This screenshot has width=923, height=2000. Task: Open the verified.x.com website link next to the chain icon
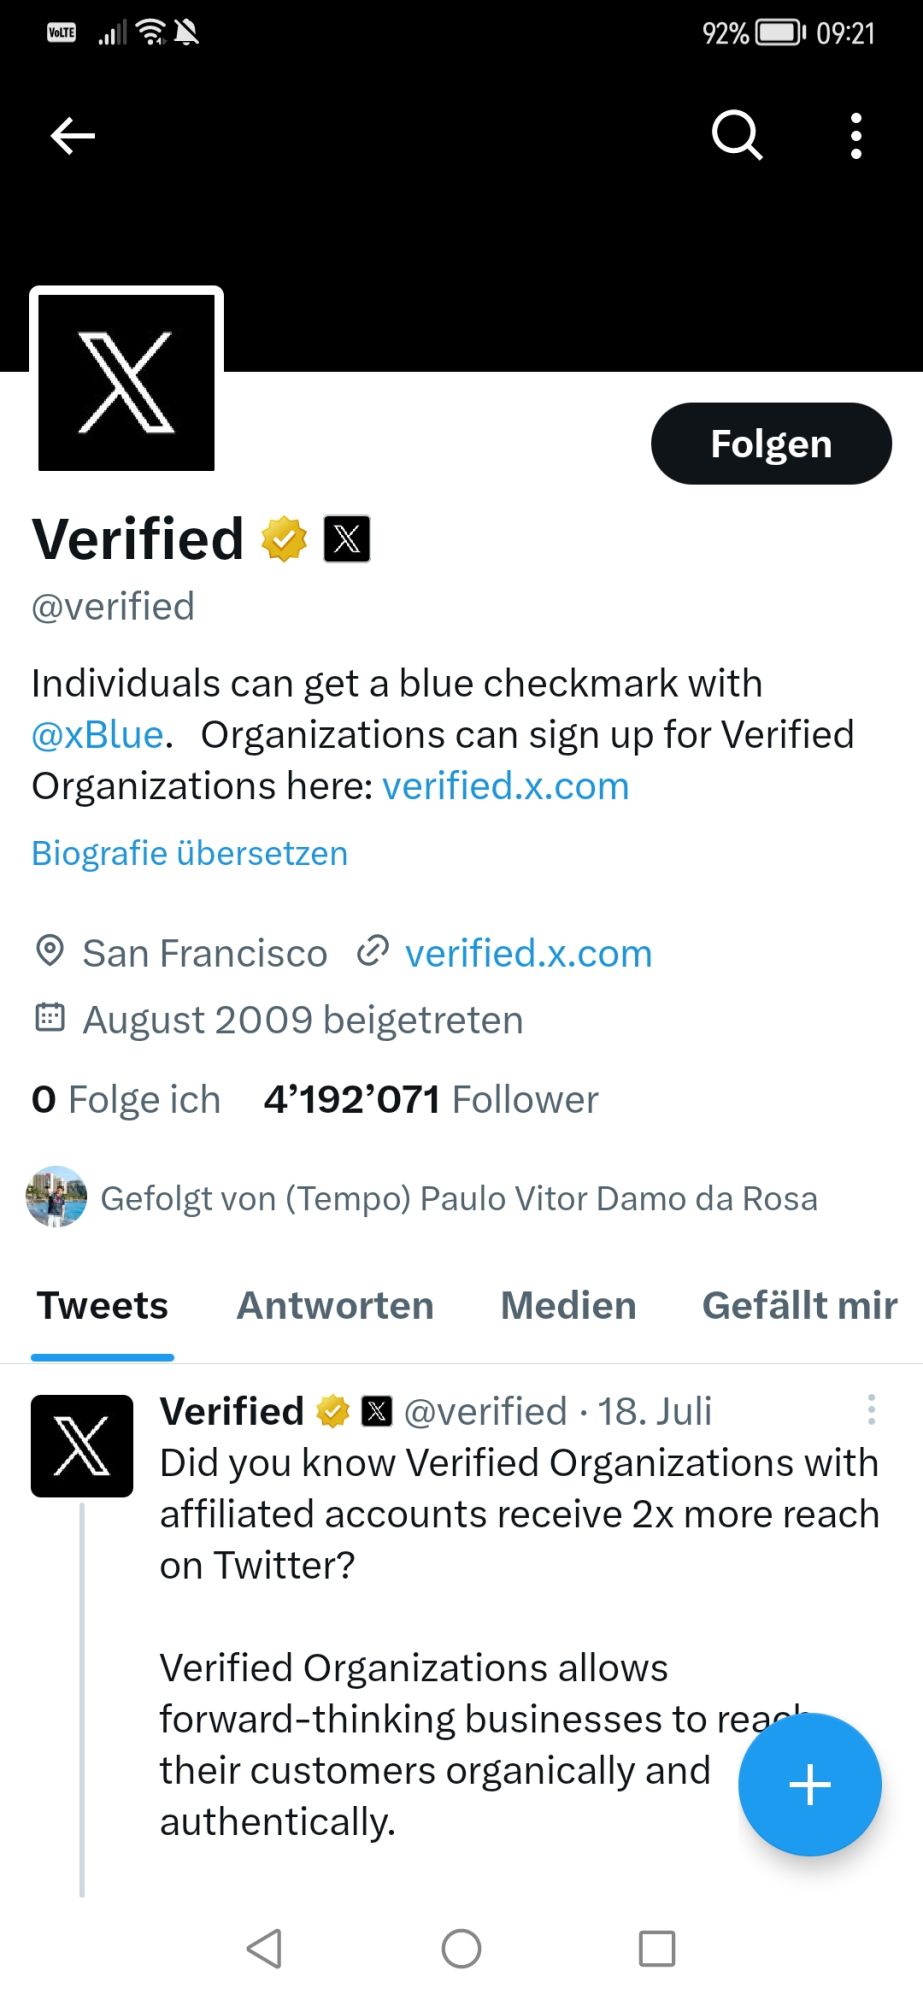(528, 953)
